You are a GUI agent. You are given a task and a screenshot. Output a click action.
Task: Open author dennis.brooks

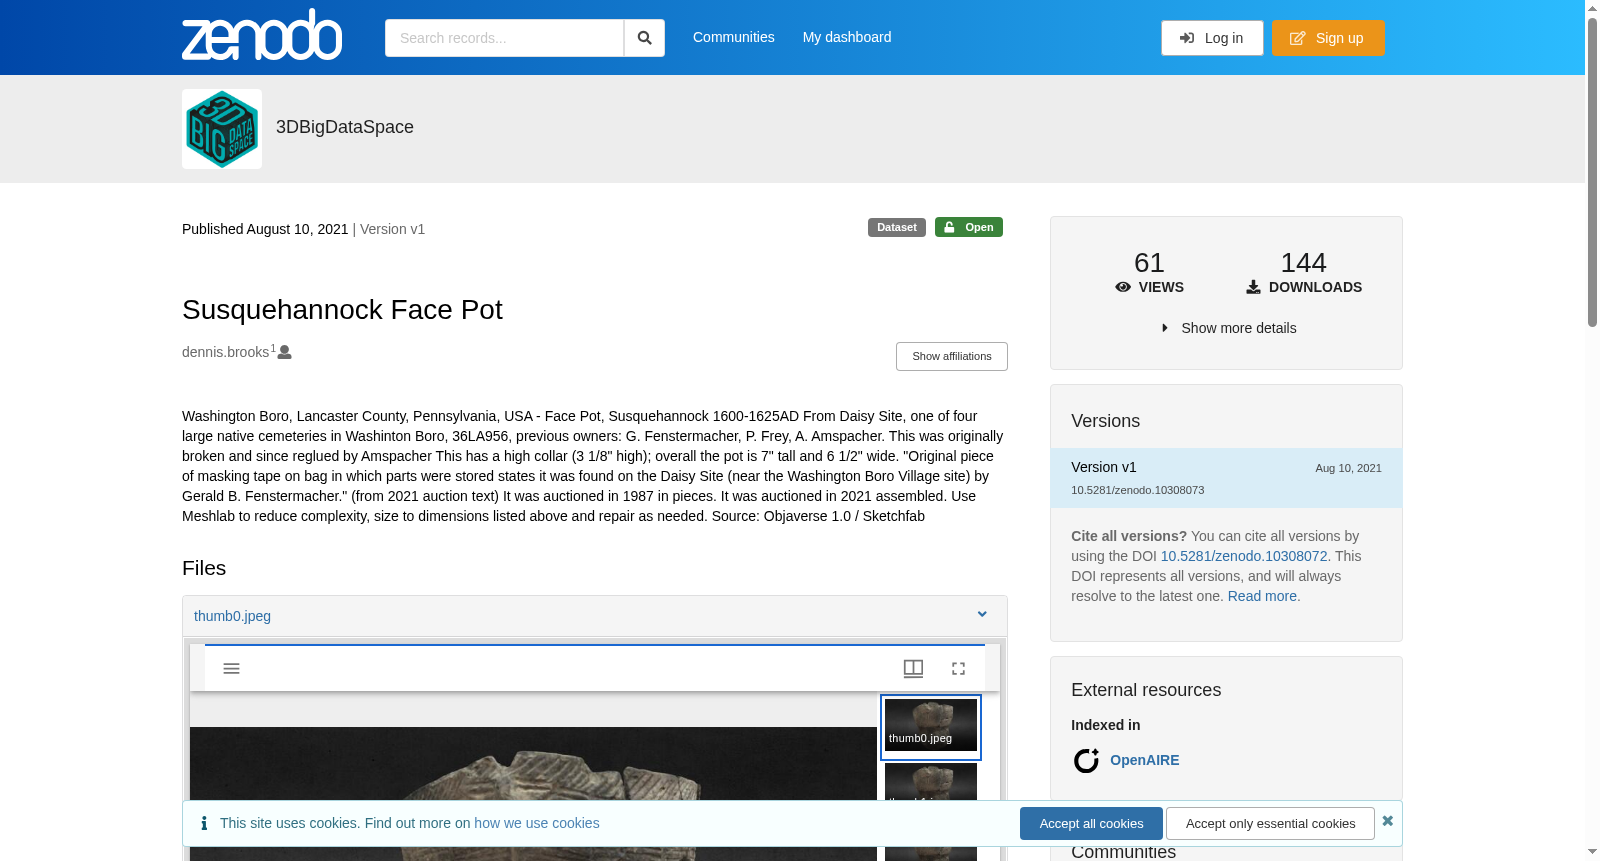pos(226,352)
